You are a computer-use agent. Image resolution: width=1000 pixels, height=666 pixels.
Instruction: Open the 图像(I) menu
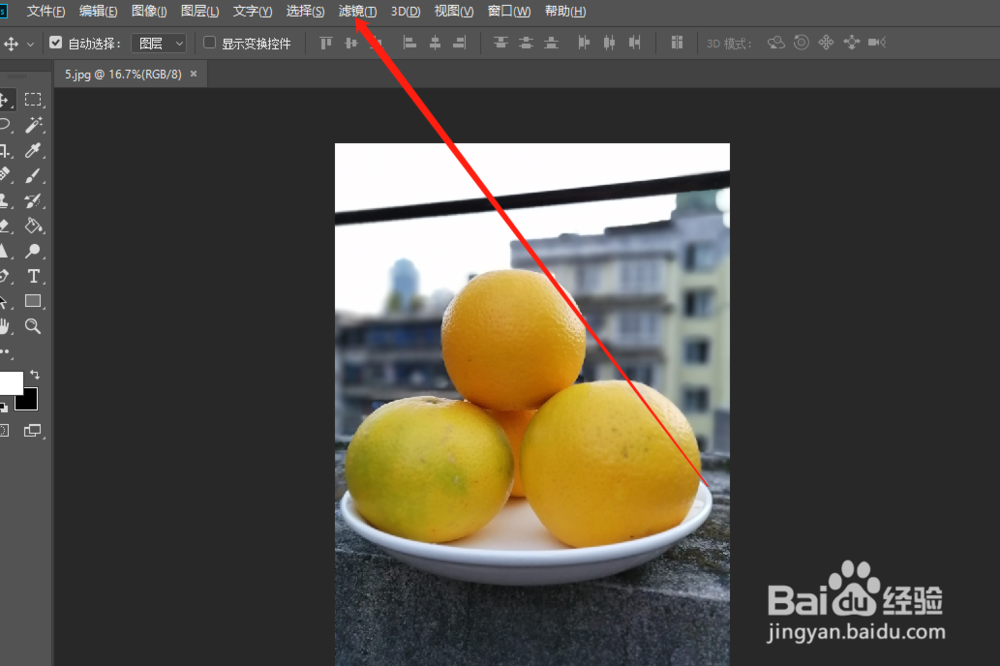pyautogui.click(x=149, y=11)
